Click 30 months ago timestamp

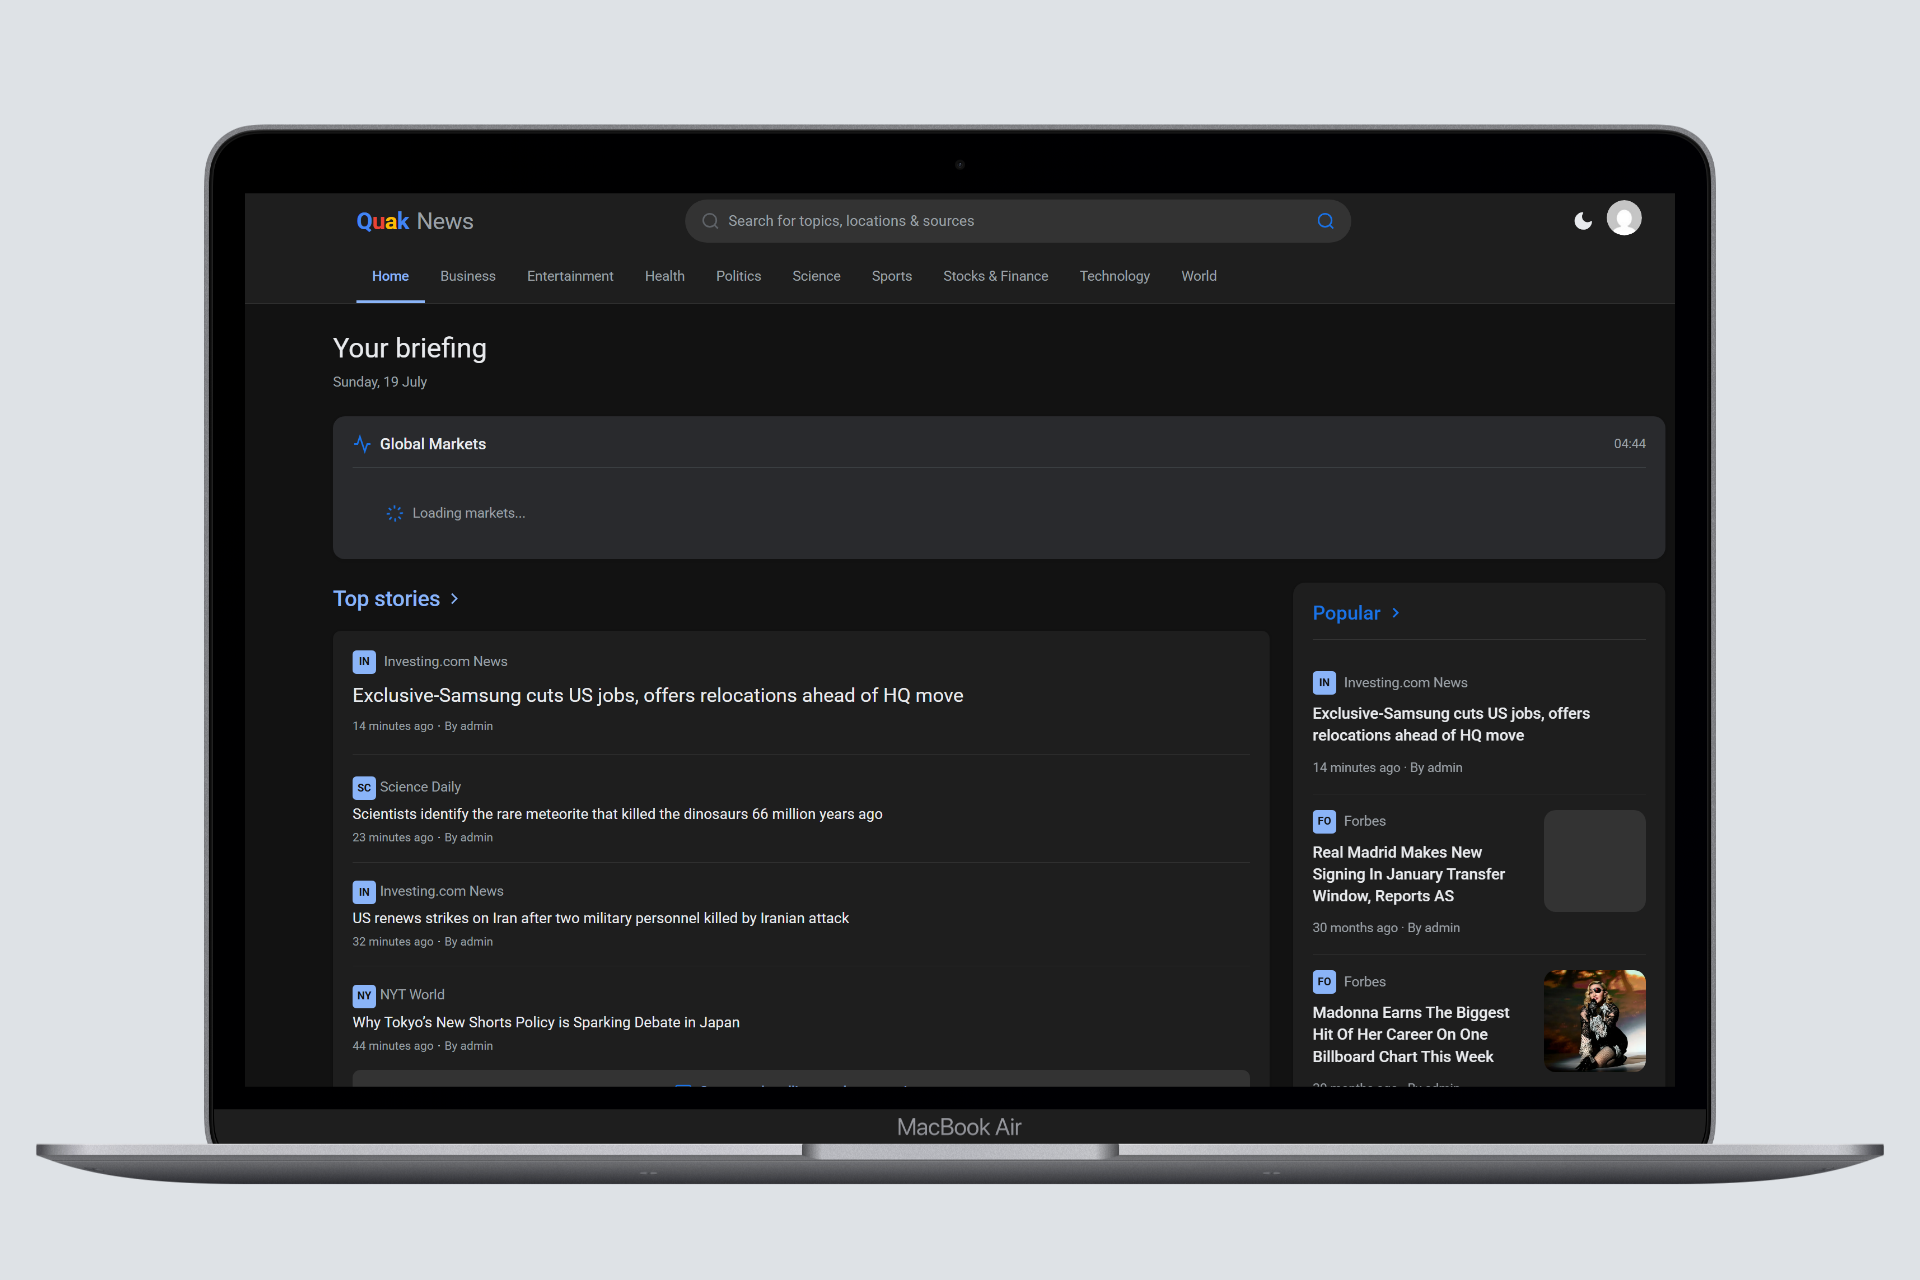[1355, 928]
